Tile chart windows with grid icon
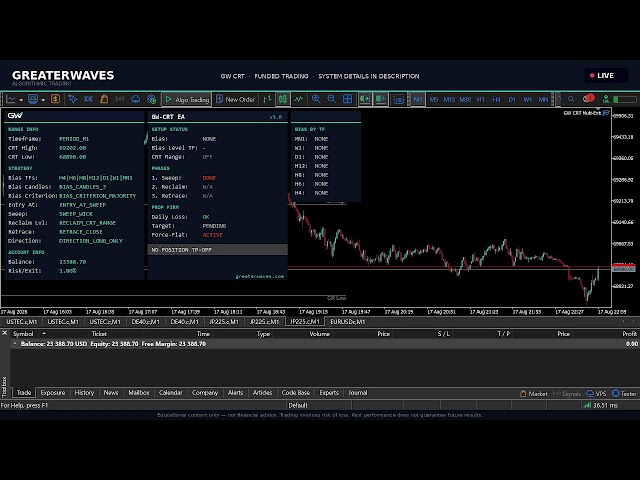640x480 pixels. 347,99
